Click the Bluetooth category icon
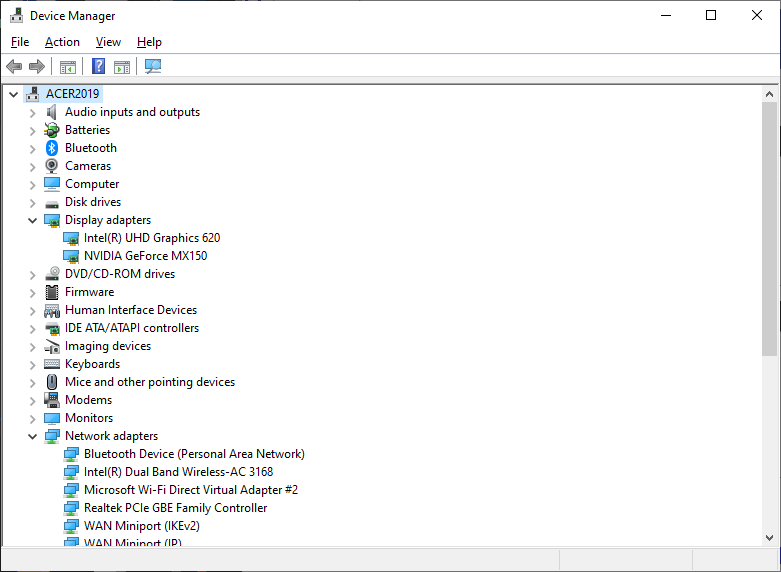 click(x=52, y=148)
